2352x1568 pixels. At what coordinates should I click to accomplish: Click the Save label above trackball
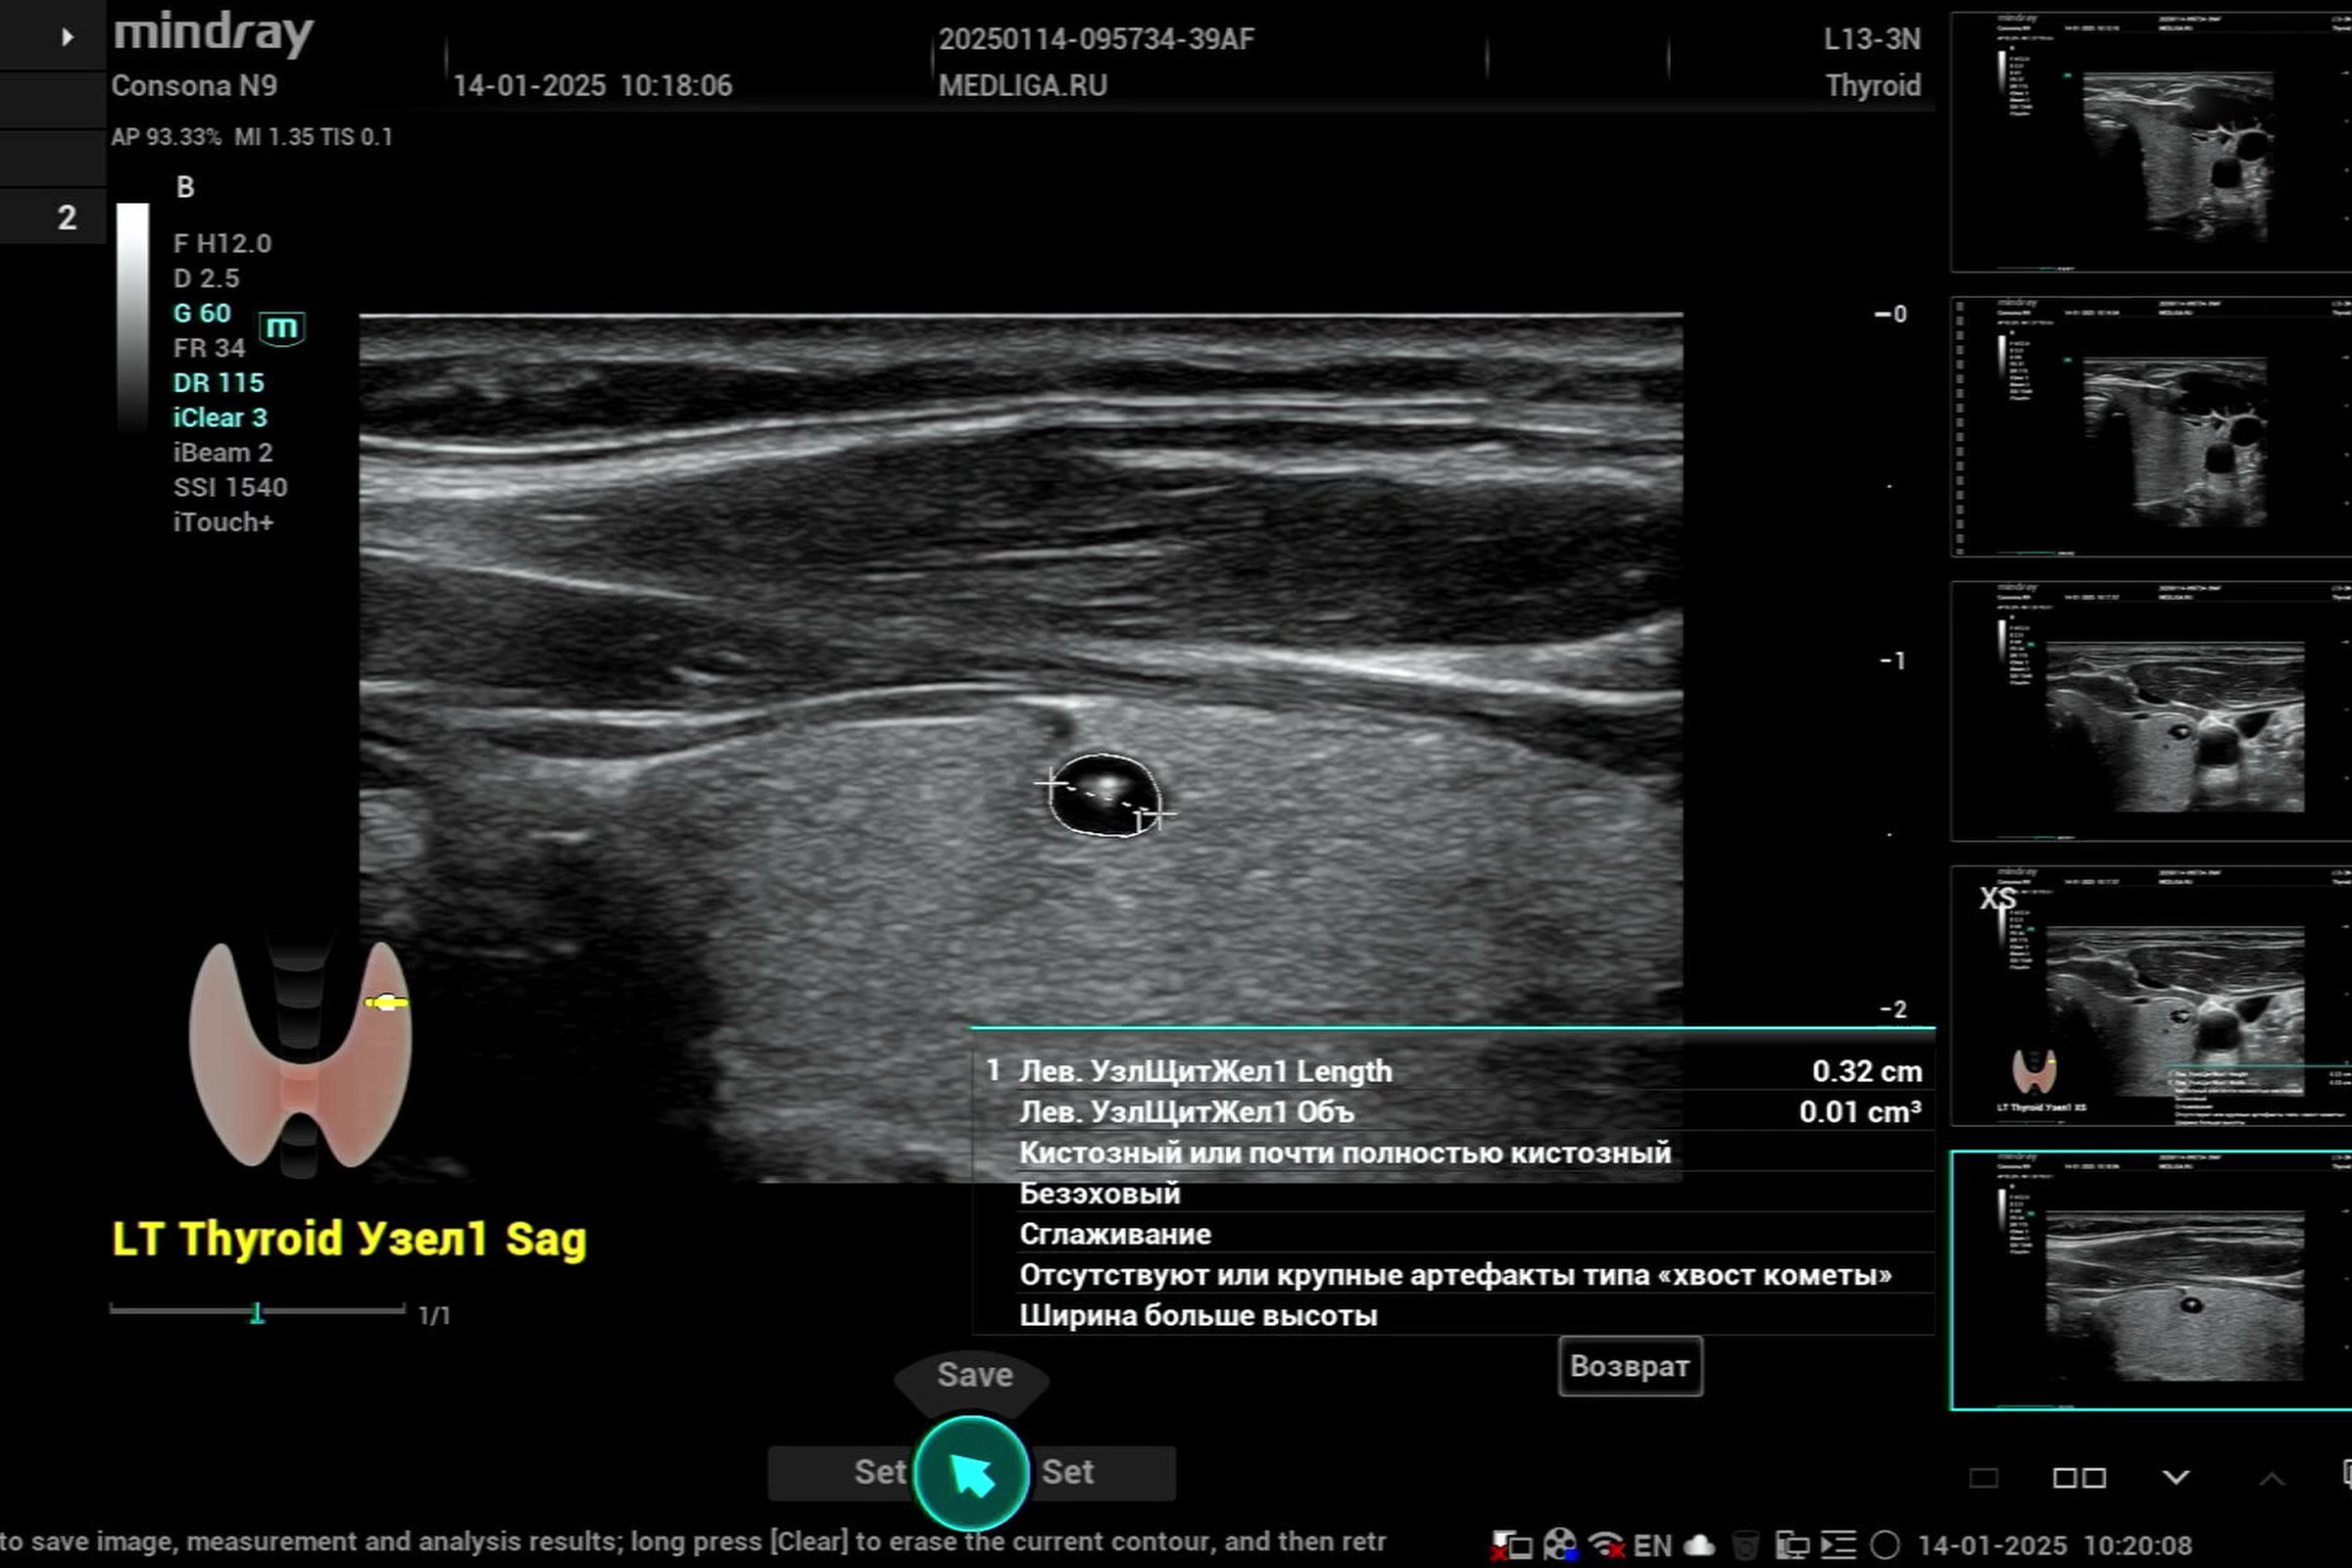(x=974, y=1375)
